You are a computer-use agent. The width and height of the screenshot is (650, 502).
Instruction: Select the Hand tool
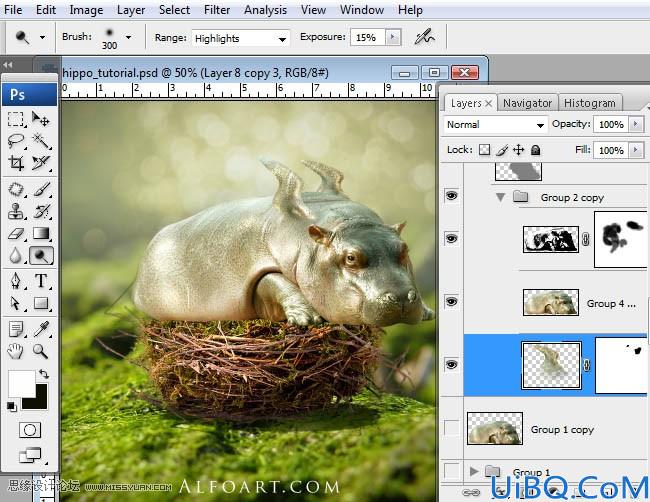point(16,352)
